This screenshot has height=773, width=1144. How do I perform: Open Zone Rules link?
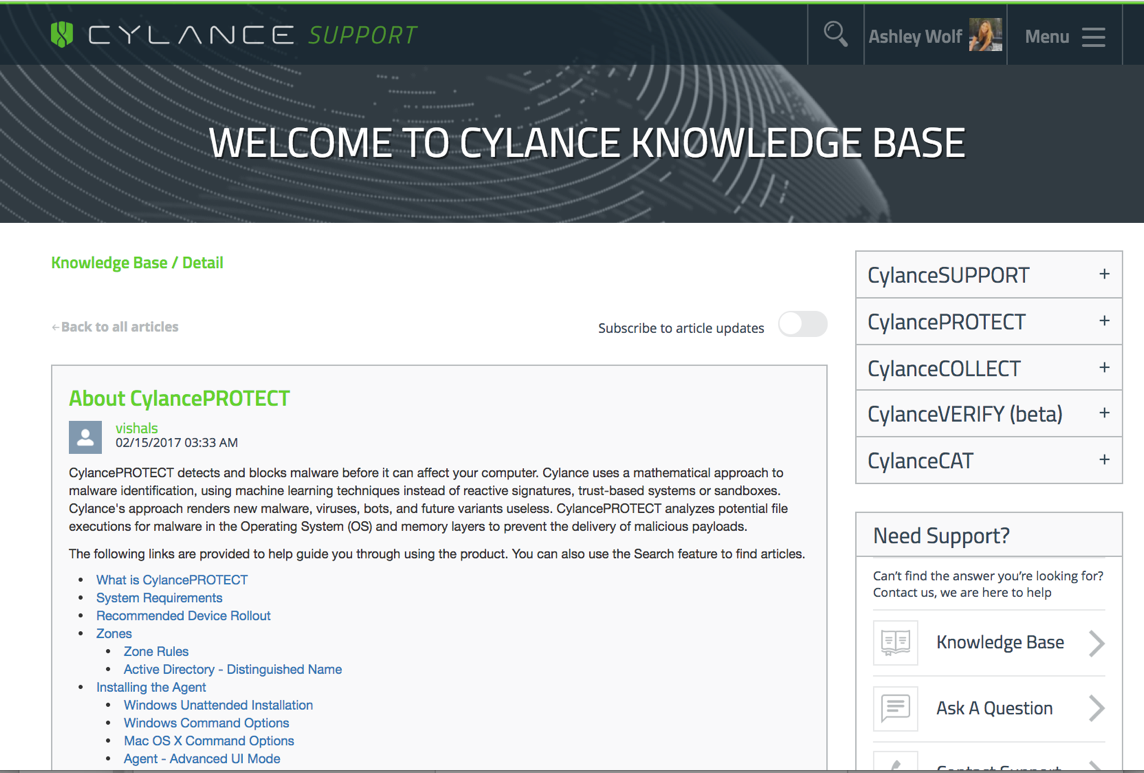tap(156, 651)
